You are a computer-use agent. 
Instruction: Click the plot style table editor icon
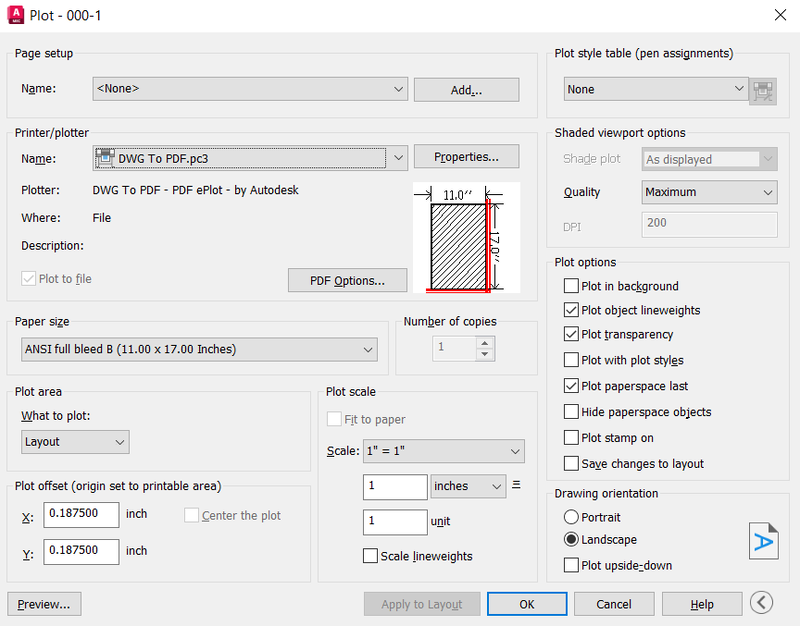tap(765, 90)
